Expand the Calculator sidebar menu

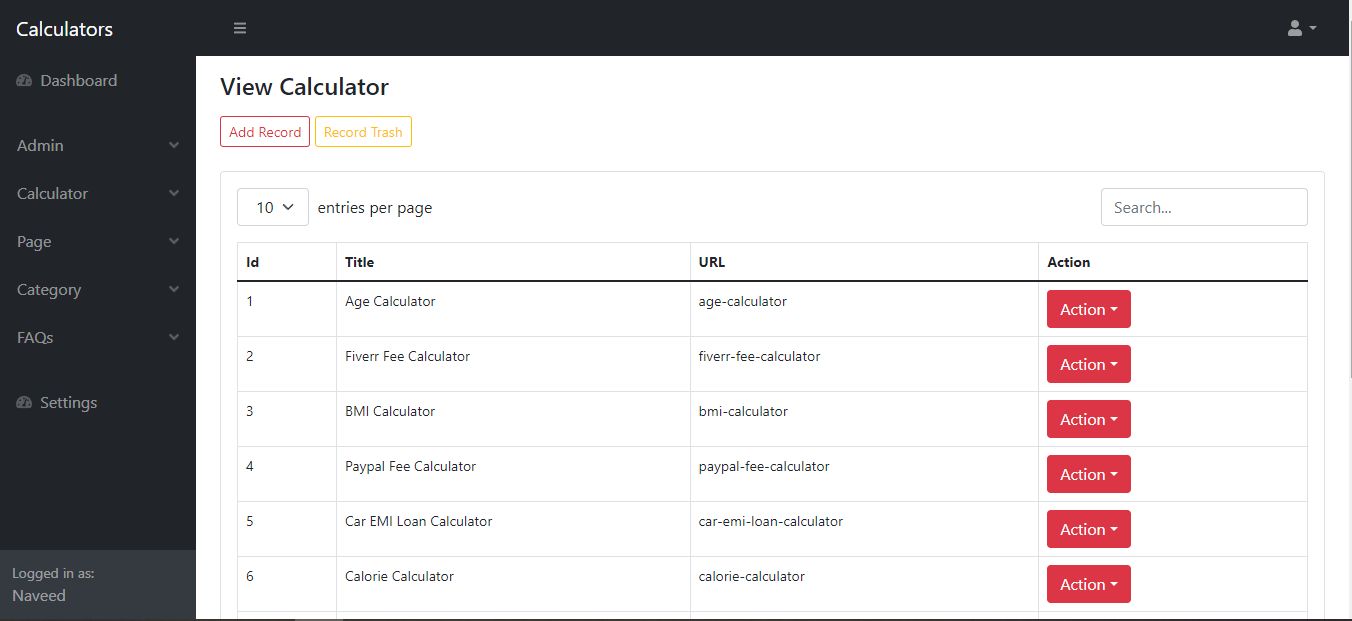97,193
